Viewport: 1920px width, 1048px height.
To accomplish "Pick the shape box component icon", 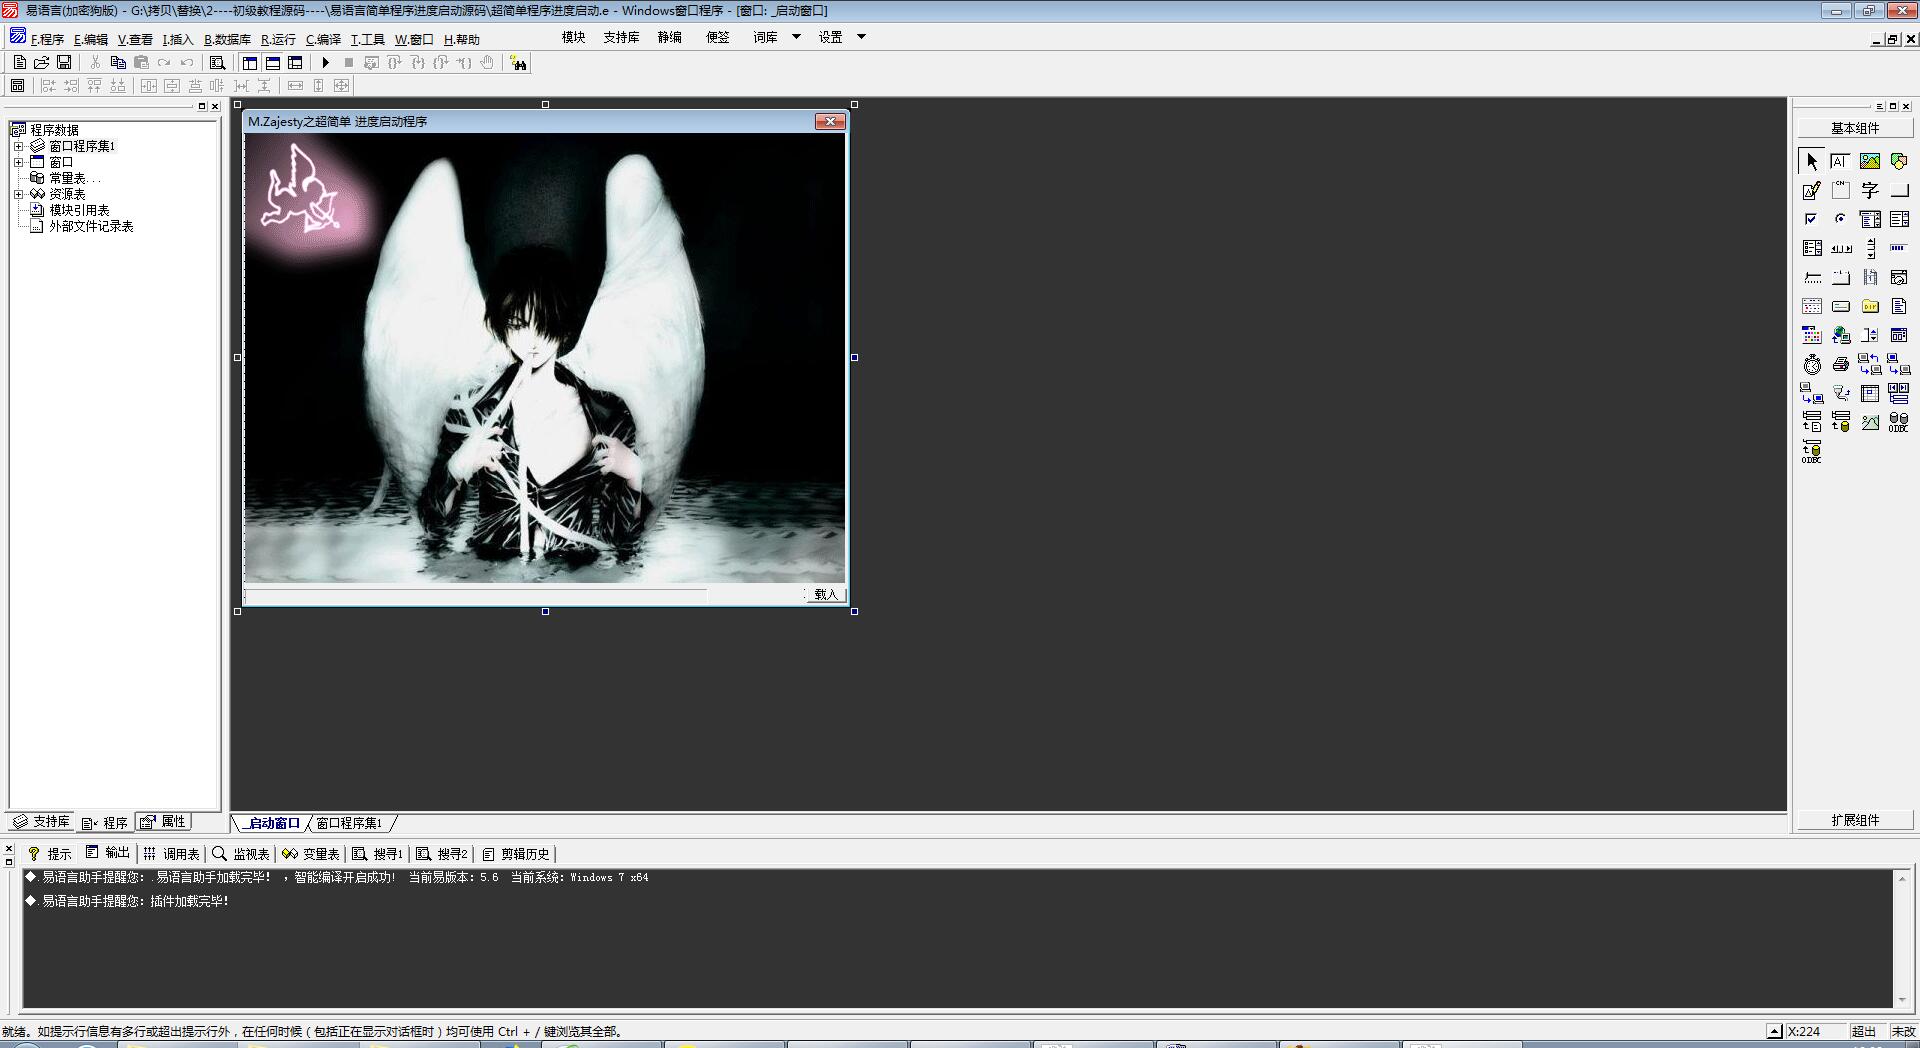I will pos(1899,161).
